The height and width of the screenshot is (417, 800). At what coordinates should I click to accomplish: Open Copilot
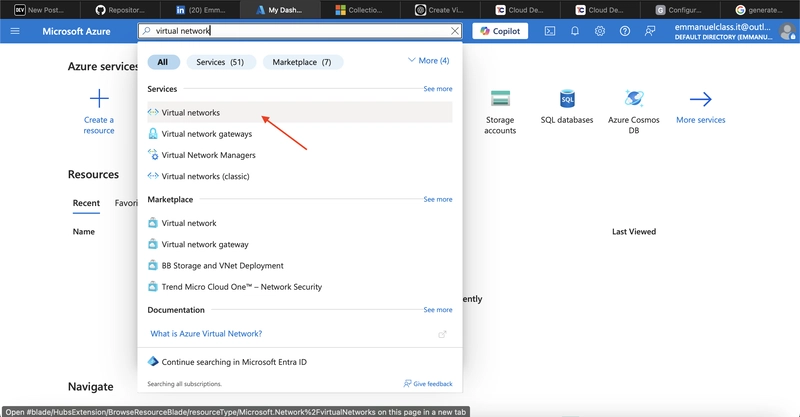pos(500,31)
